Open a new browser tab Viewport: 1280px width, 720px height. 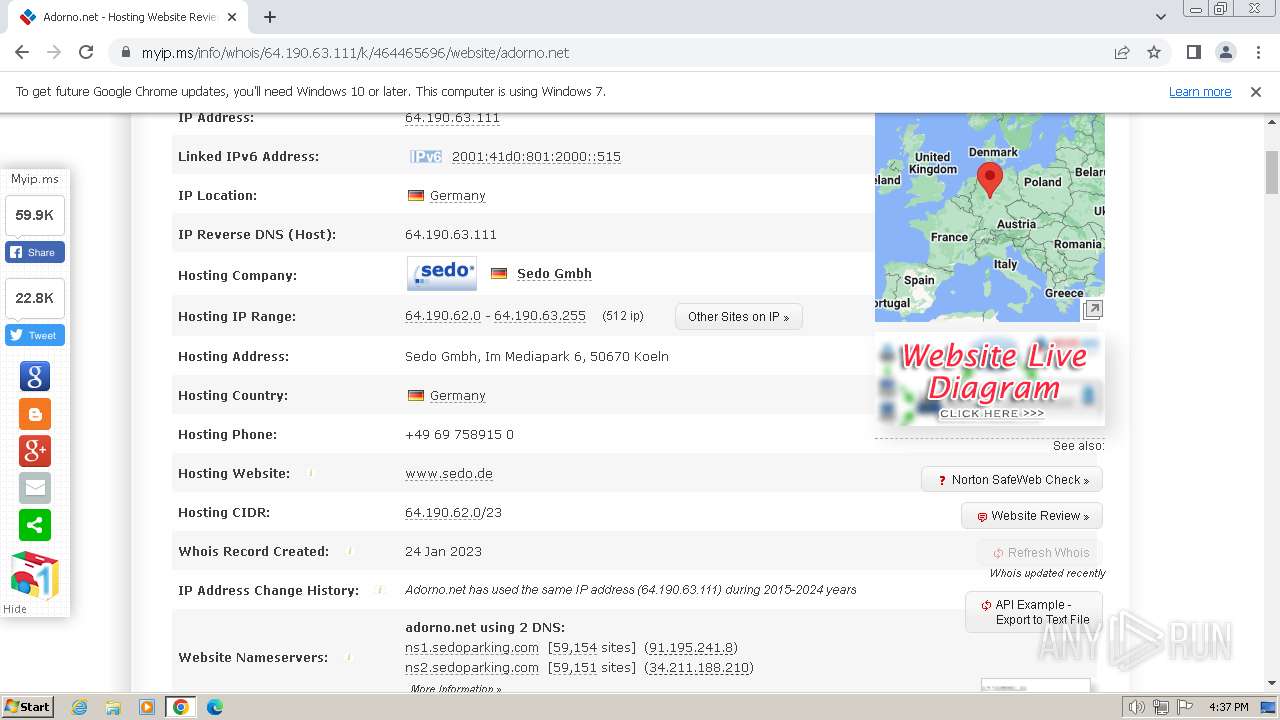pyautogui.click(x=270, y=17)
